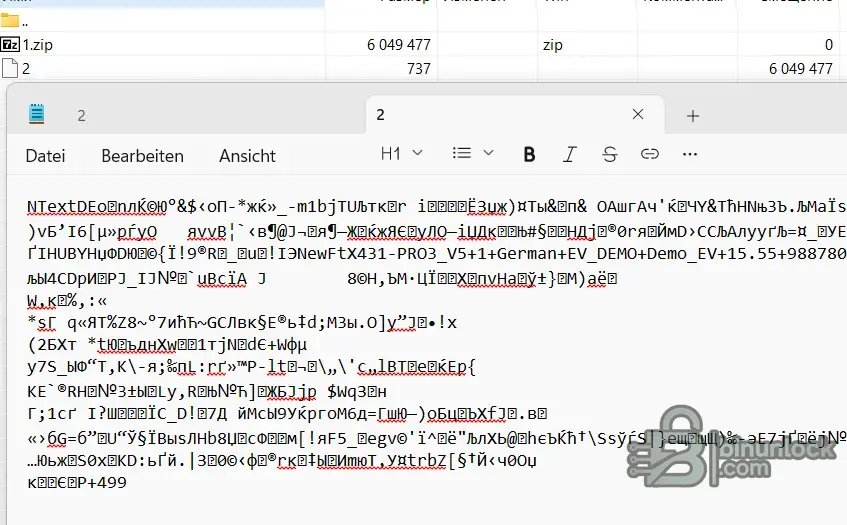Open the Bearbeiten menu
The width and height of the screenshot is (847, 525).
pos(143,156)
